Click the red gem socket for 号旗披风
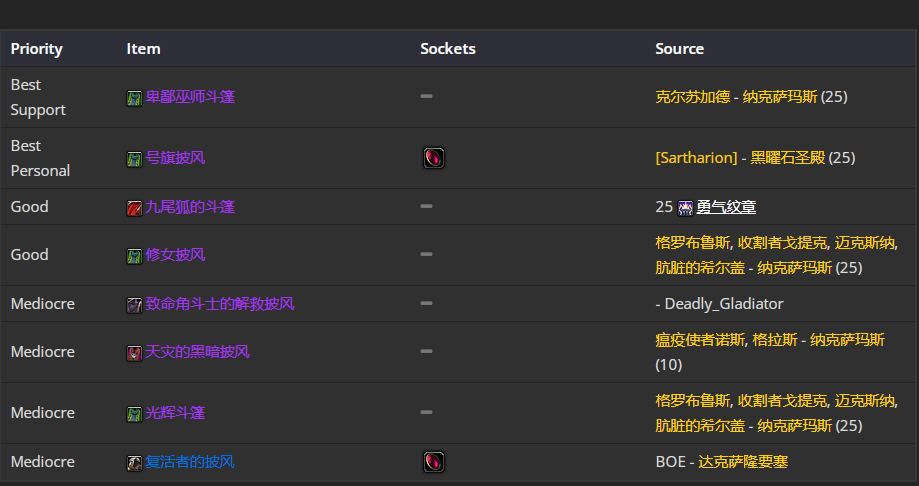 434,158
